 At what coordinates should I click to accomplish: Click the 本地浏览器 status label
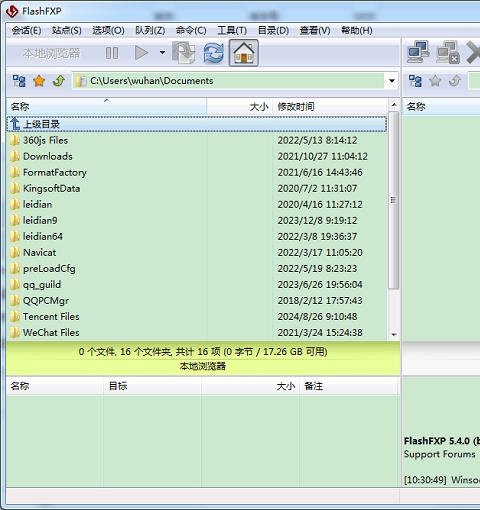203,366
